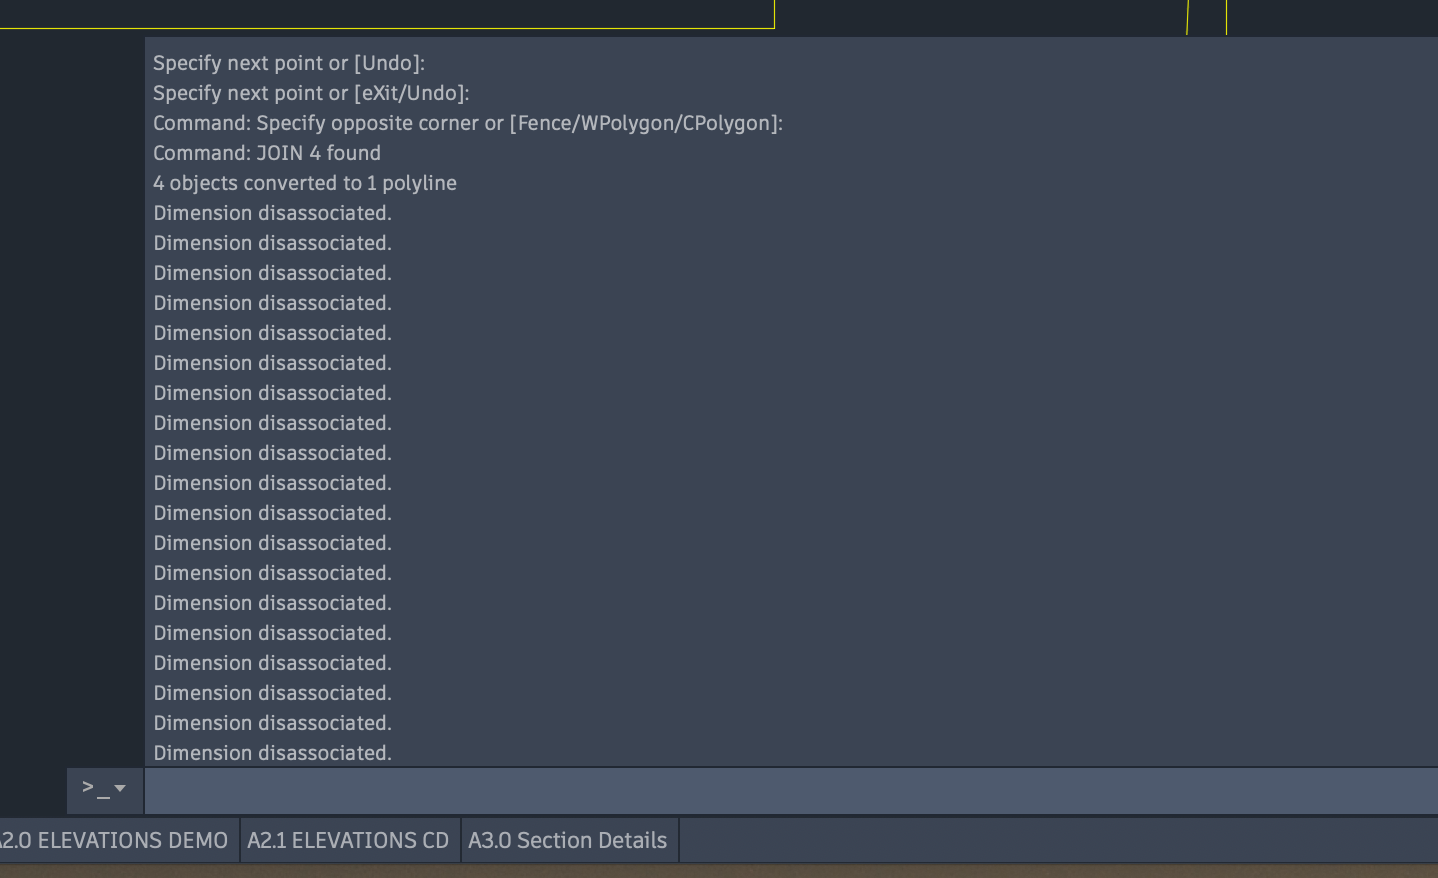1438x878 pixels.
Task: Select the topmost 'Dimension disassociated.' message
Action: 272,213
